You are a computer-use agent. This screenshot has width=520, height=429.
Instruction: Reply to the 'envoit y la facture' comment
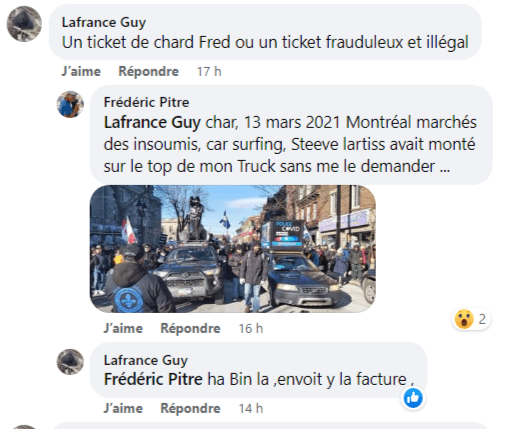point(190,408)
